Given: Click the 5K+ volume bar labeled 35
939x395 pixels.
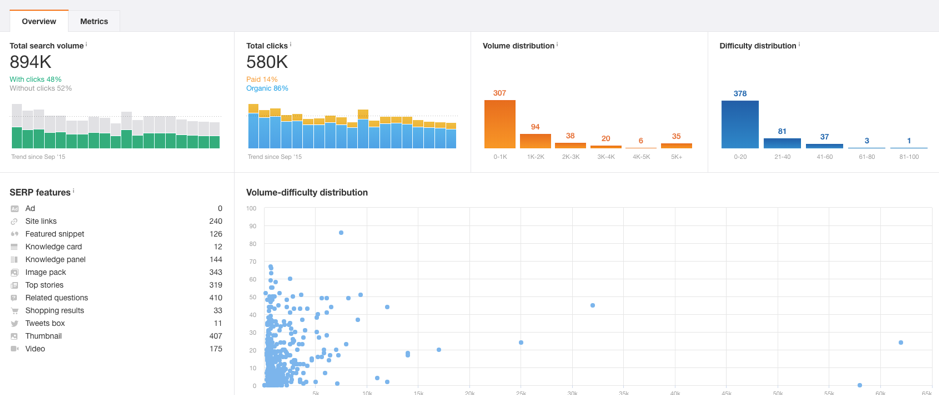Looking at the screenshot, I should (x=676, y=145).
